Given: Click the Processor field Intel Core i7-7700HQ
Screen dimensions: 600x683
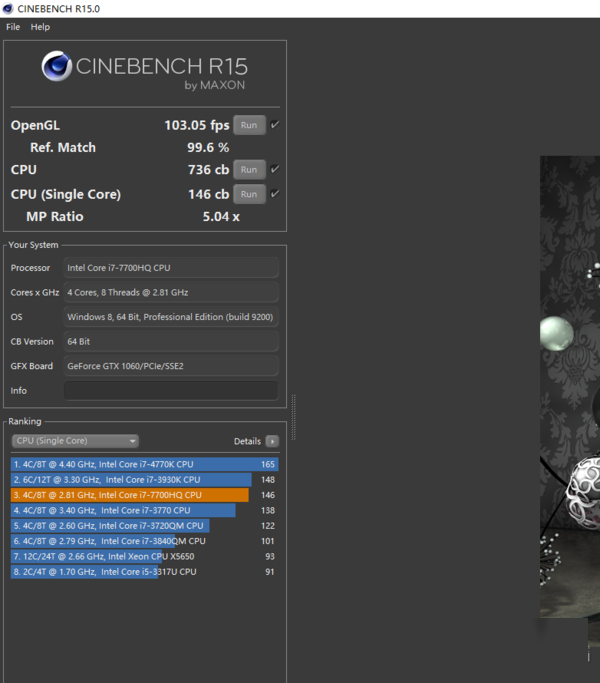Looking at the screenshot, I should pyautogui.click(x=171, y=268).
